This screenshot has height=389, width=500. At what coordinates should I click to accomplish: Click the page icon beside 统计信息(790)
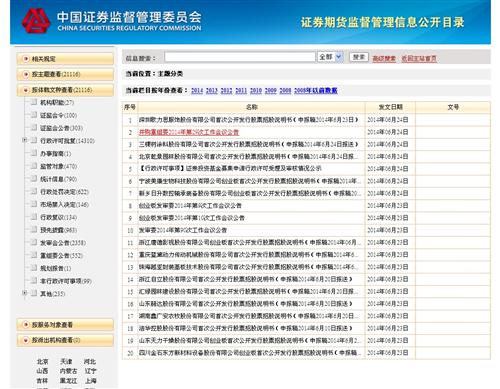[x=34, y=178]
